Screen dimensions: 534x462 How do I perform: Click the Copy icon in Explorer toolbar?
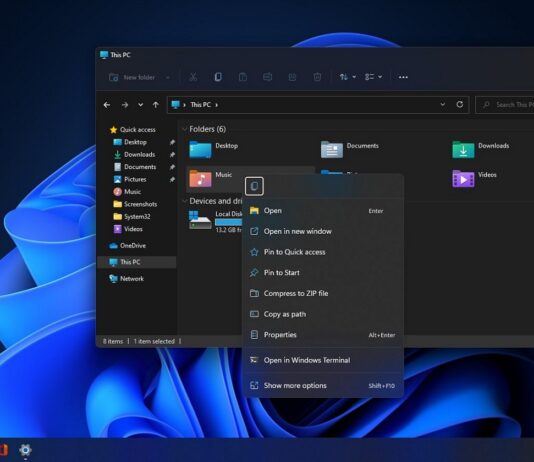click(218, 77)
